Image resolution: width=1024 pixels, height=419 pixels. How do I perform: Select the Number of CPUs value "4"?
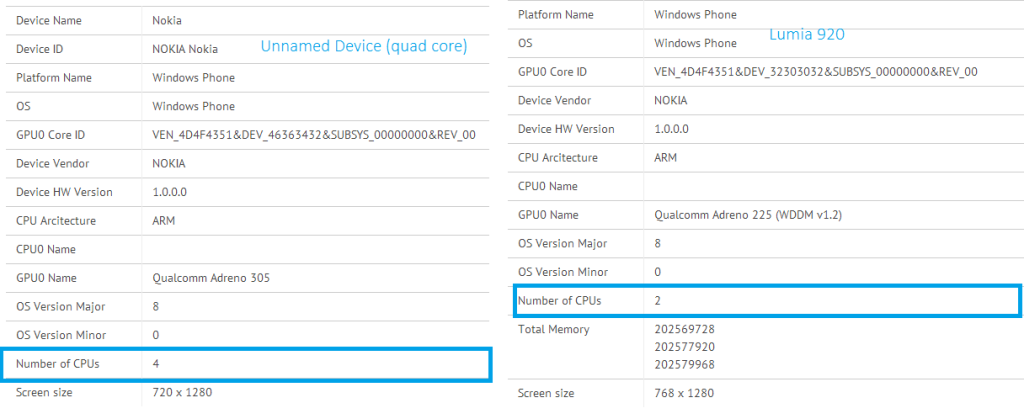pos(155,364)
